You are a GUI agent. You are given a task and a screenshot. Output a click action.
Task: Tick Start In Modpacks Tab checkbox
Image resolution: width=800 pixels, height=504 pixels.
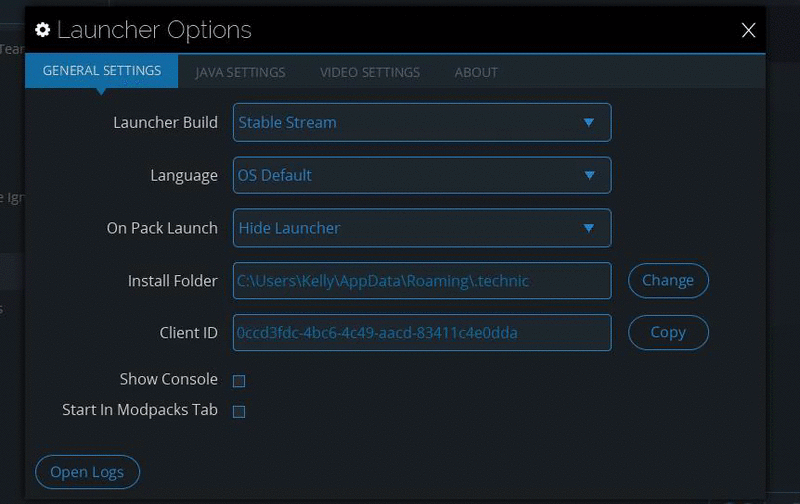tap(239, 412)
